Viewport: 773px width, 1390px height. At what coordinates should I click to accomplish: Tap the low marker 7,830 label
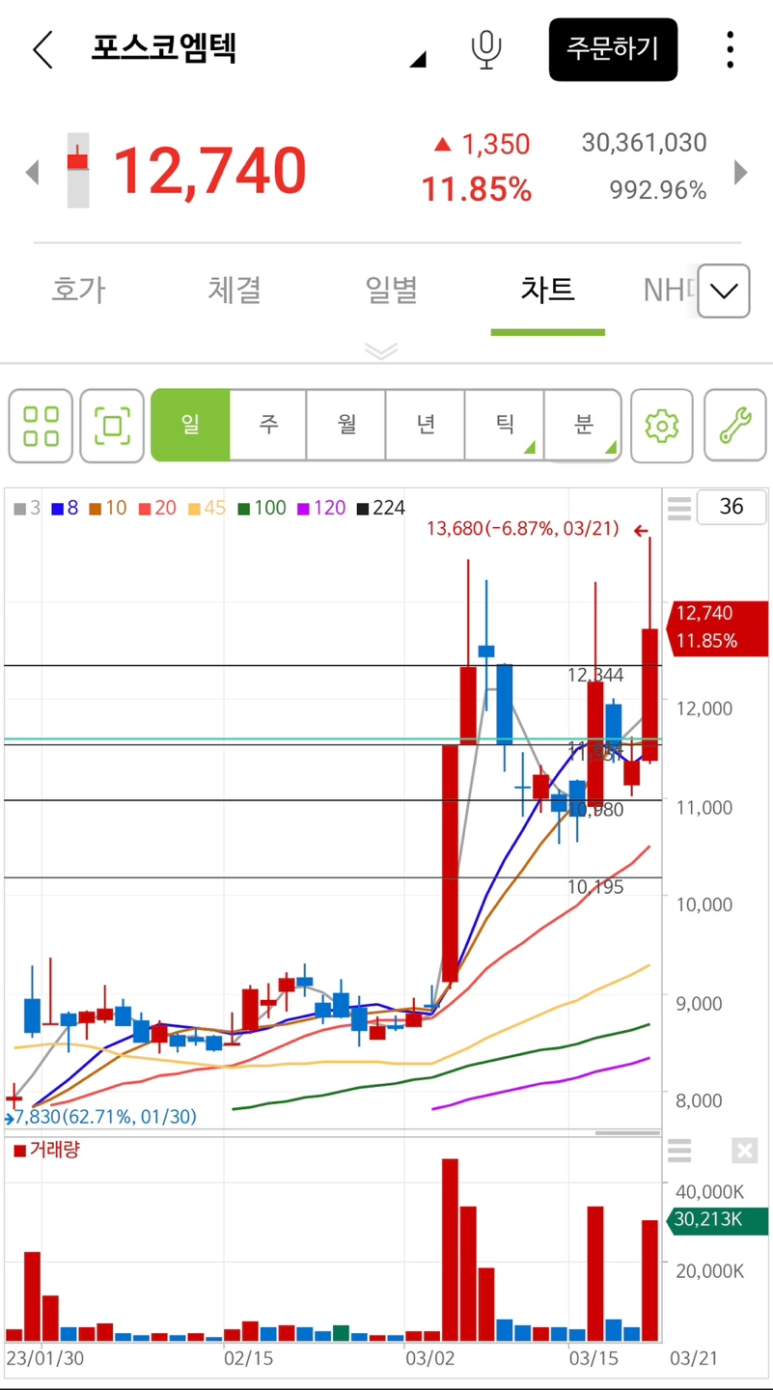(105, 1116)
